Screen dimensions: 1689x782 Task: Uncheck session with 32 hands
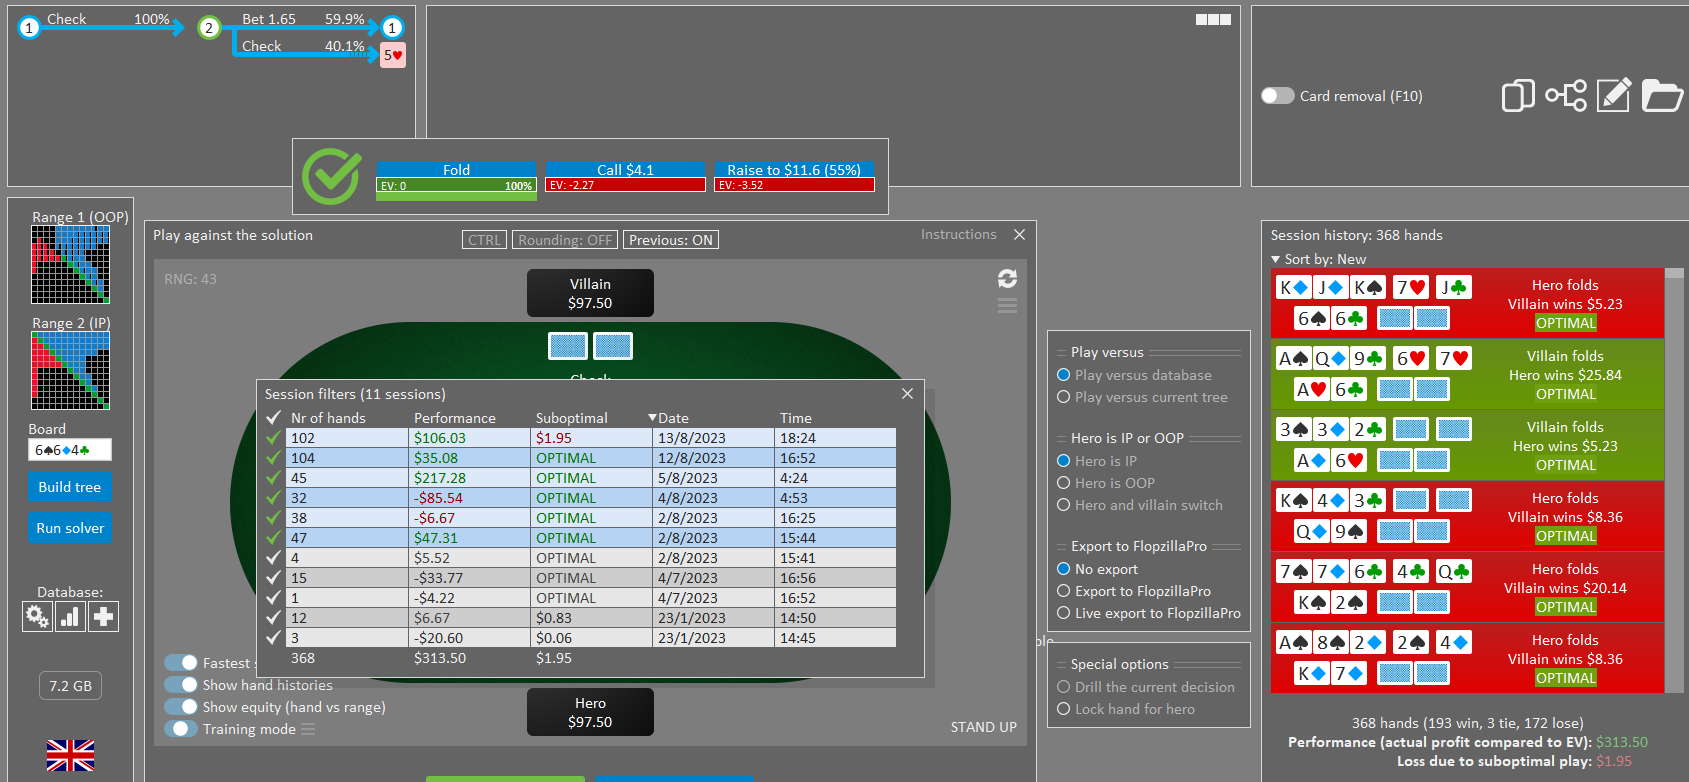pos(273,498)
